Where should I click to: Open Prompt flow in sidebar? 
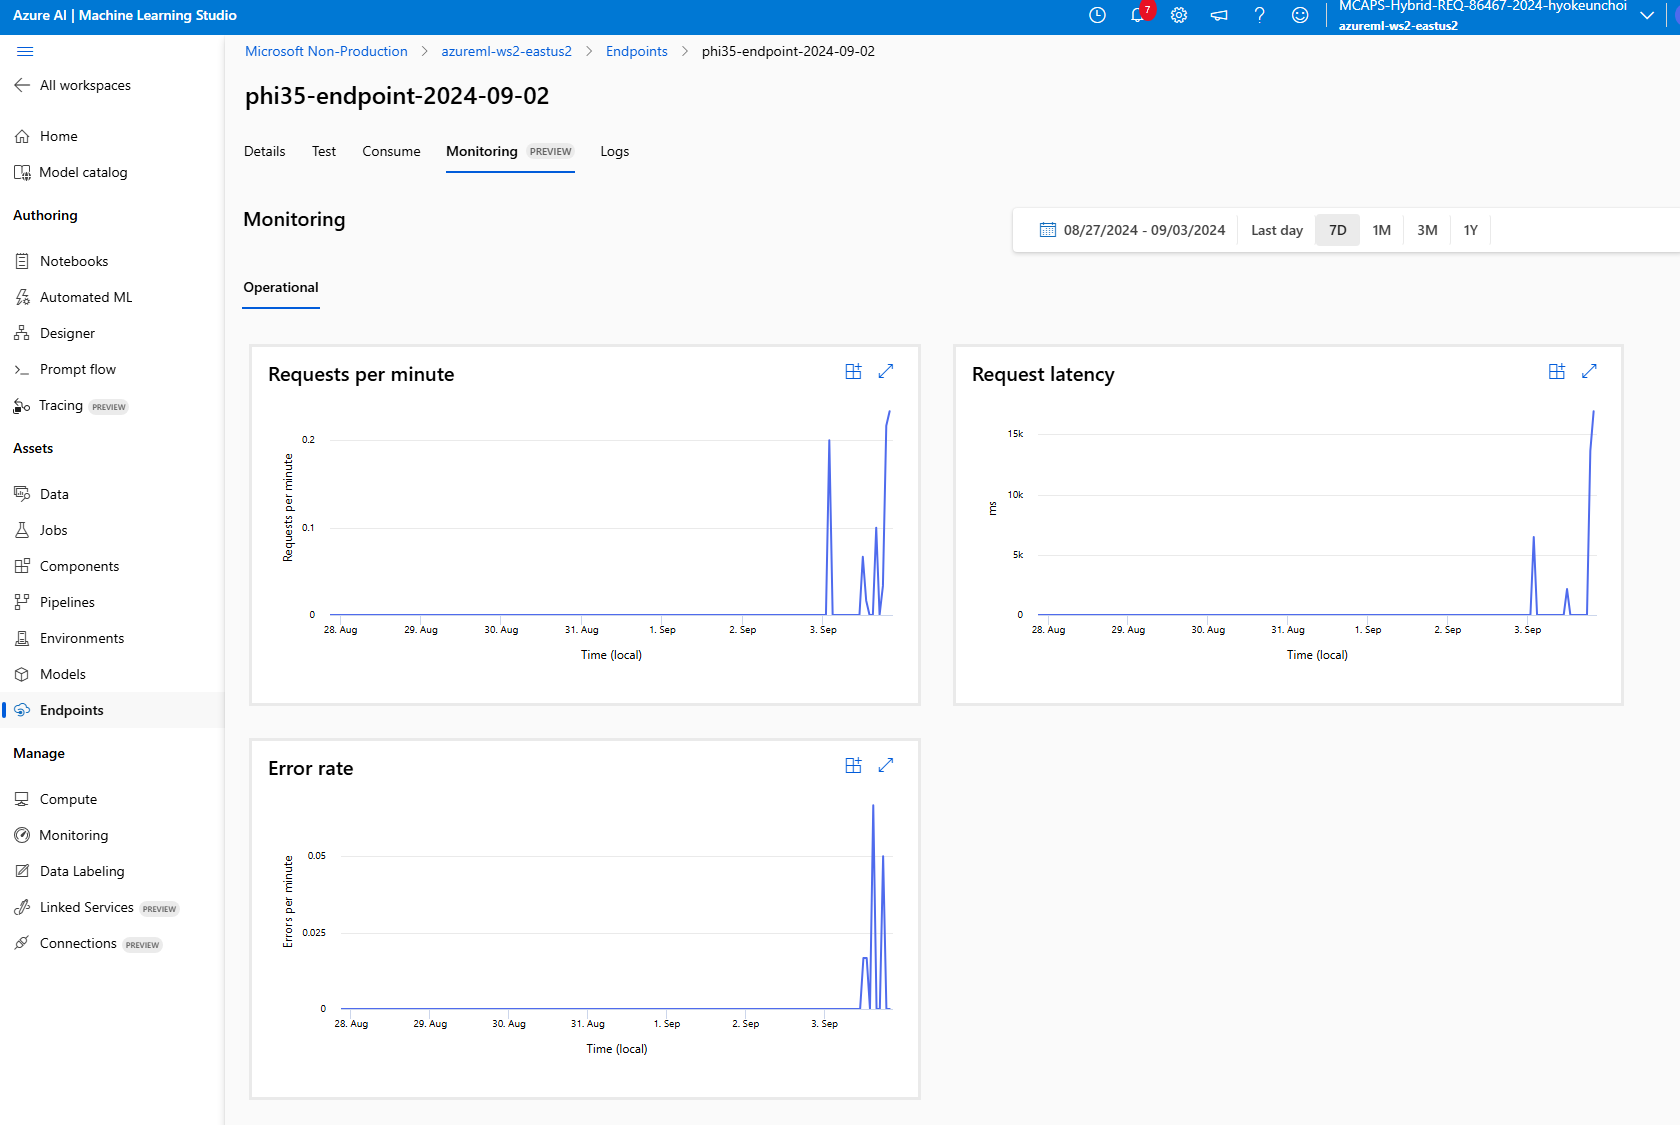click(65, 369)
